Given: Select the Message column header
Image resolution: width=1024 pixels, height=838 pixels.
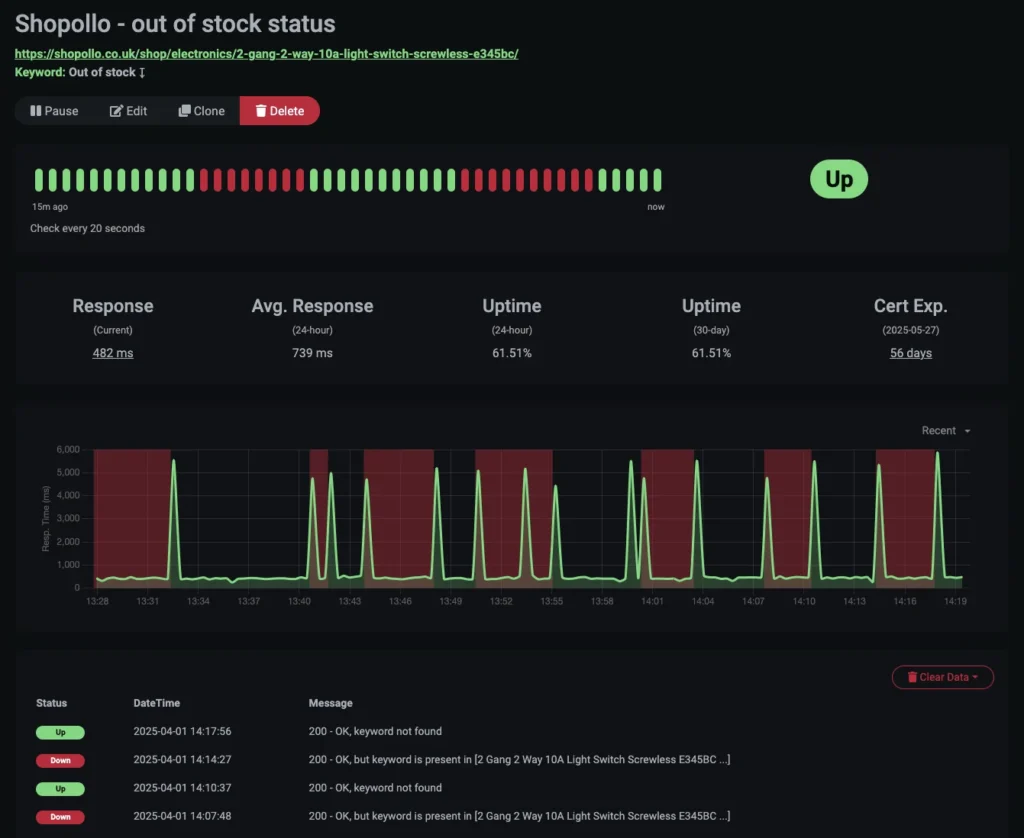Looking at the screenshot, I should tap(329, 703).
